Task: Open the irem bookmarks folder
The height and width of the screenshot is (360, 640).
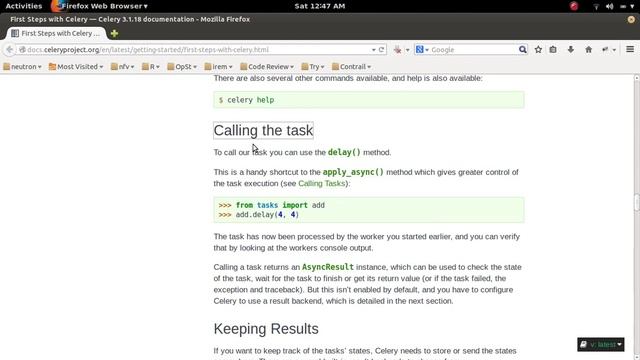Action: (x=218, y=67)
